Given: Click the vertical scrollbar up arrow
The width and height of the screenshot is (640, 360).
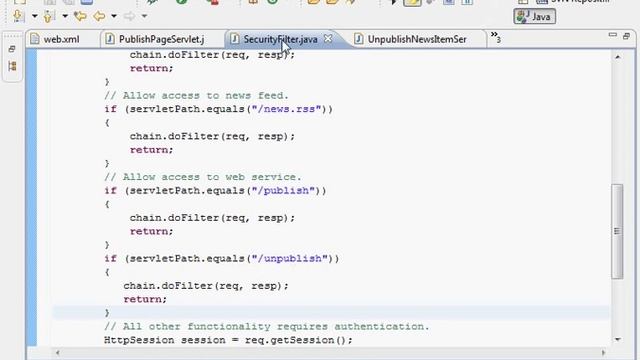Looking at the screenshot, I should 618,57.
